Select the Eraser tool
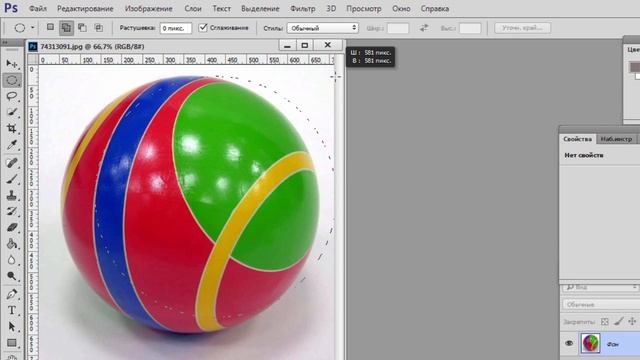Screen dimensions: 640x360 tap(12, 227)
